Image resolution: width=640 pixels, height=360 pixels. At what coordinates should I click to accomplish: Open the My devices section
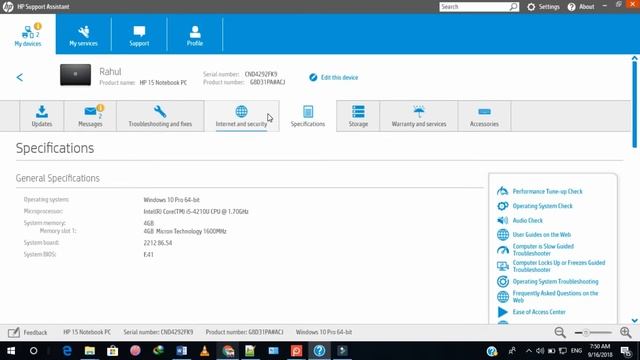point(28,34)
